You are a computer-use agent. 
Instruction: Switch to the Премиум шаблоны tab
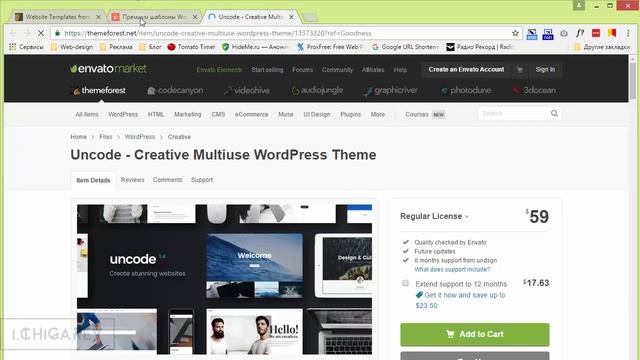(x=154, y=17)
